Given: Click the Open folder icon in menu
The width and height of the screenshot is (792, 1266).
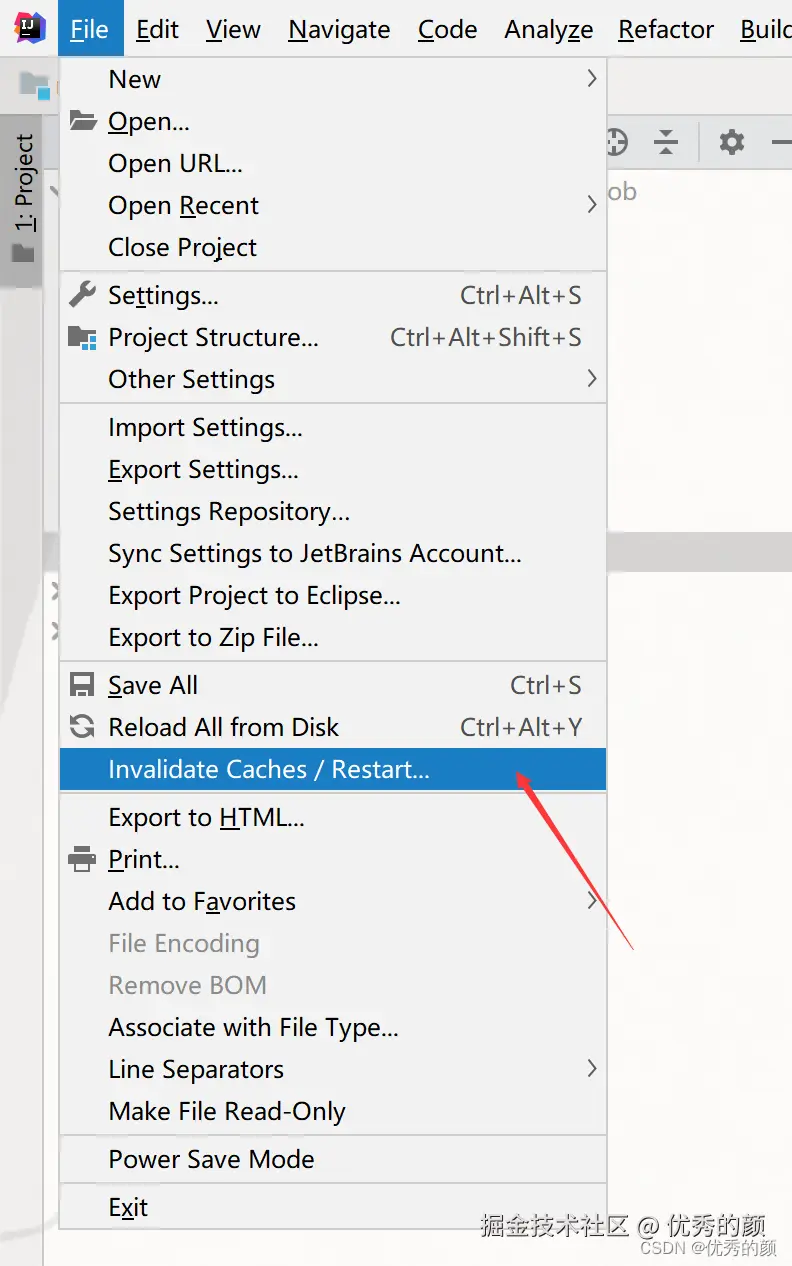Looking at the screenshot, I should (x=82, y=121).
